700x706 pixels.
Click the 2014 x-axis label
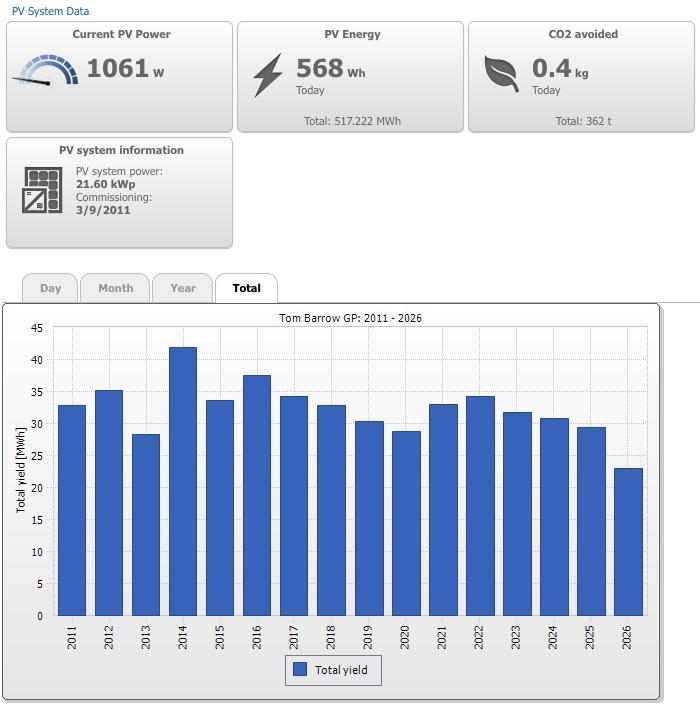[x=182, y=637]
